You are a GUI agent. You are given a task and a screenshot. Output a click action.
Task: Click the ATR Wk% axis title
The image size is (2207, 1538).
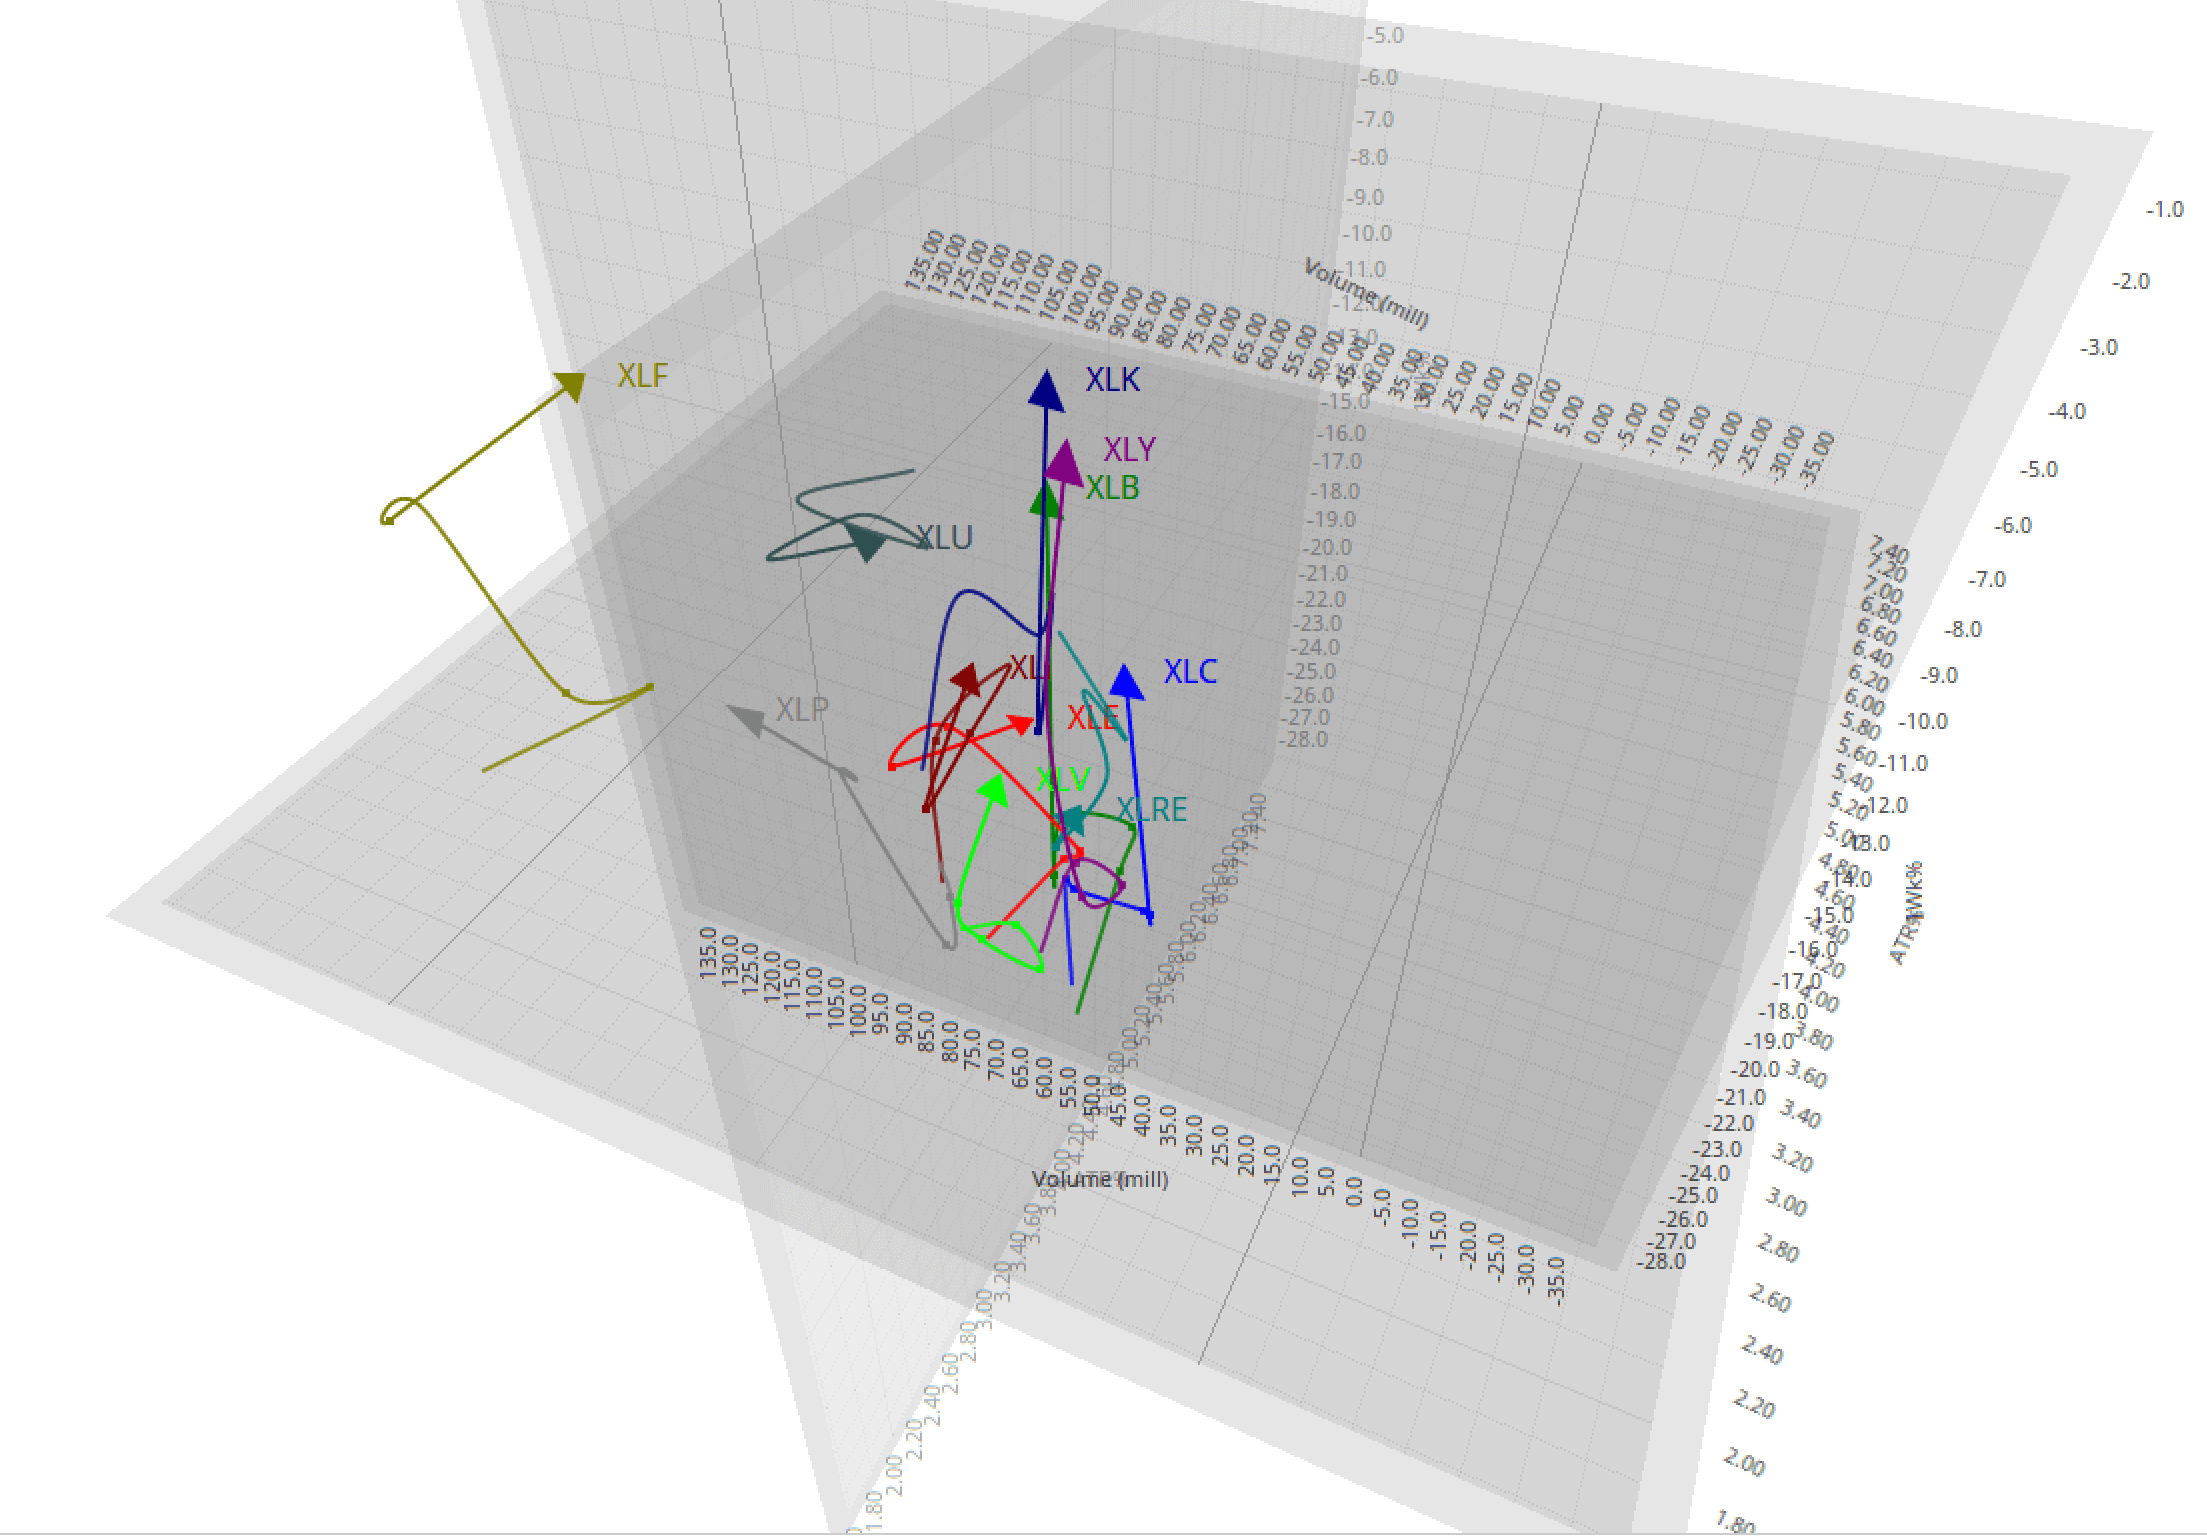click(x=1907, y=913)
